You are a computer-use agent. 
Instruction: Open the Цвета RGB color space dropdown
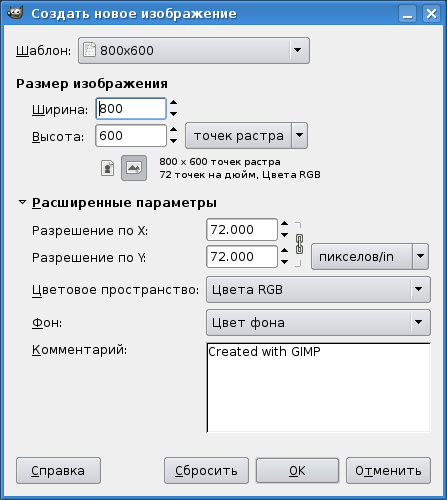pyautogui.click(x=318, y=289)
